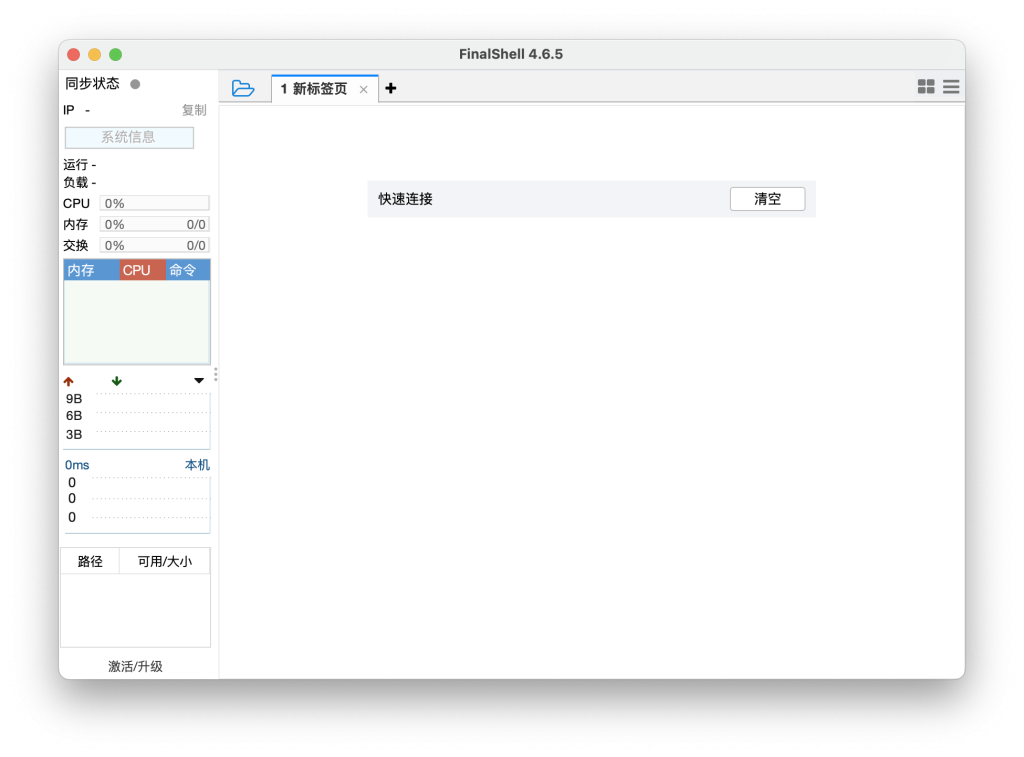Click the red upload arrow icon

click(x=69, y=381)
